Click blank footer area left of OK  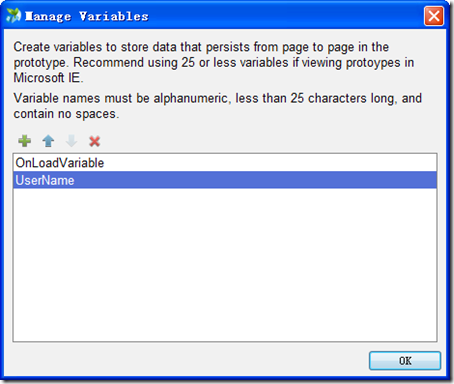pyautogui.click(x=187, y=361)
